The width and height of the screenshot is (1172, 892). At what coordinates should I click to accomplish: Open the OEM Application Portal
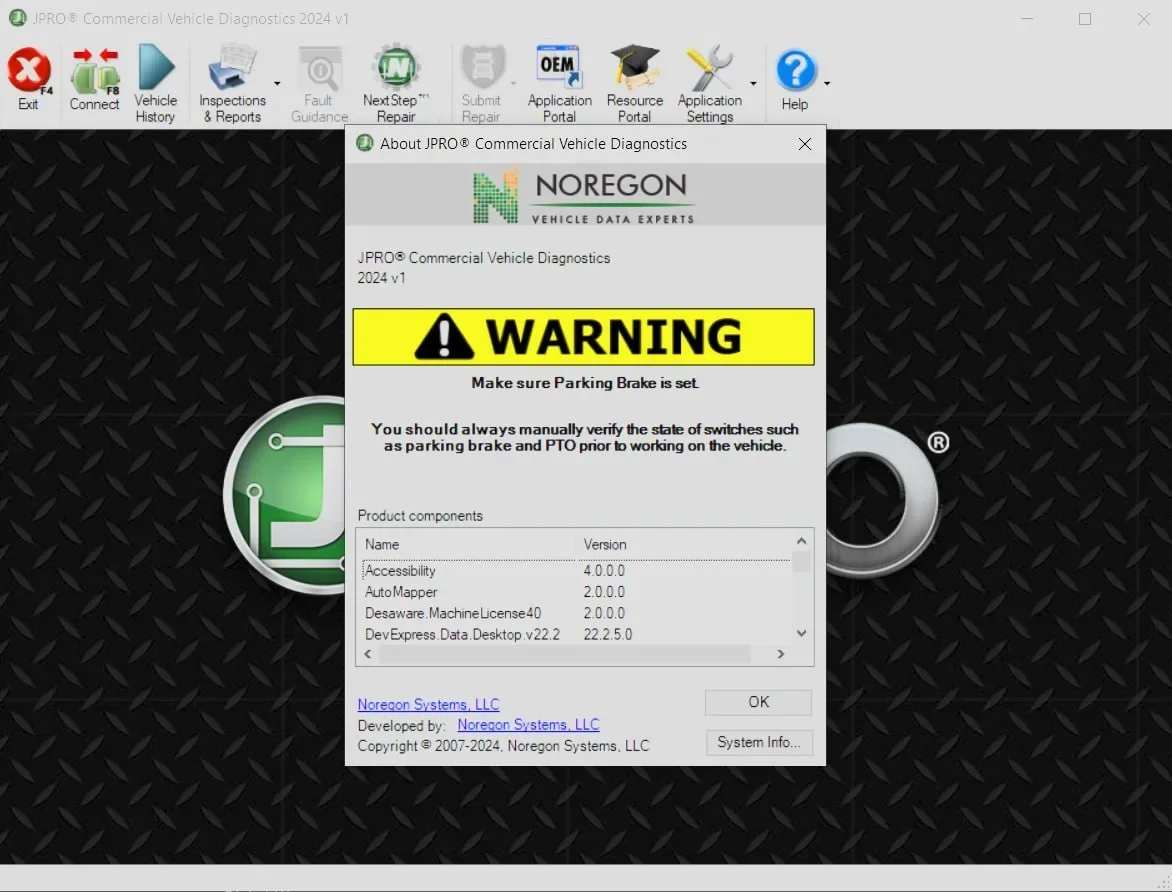point(558,80)
